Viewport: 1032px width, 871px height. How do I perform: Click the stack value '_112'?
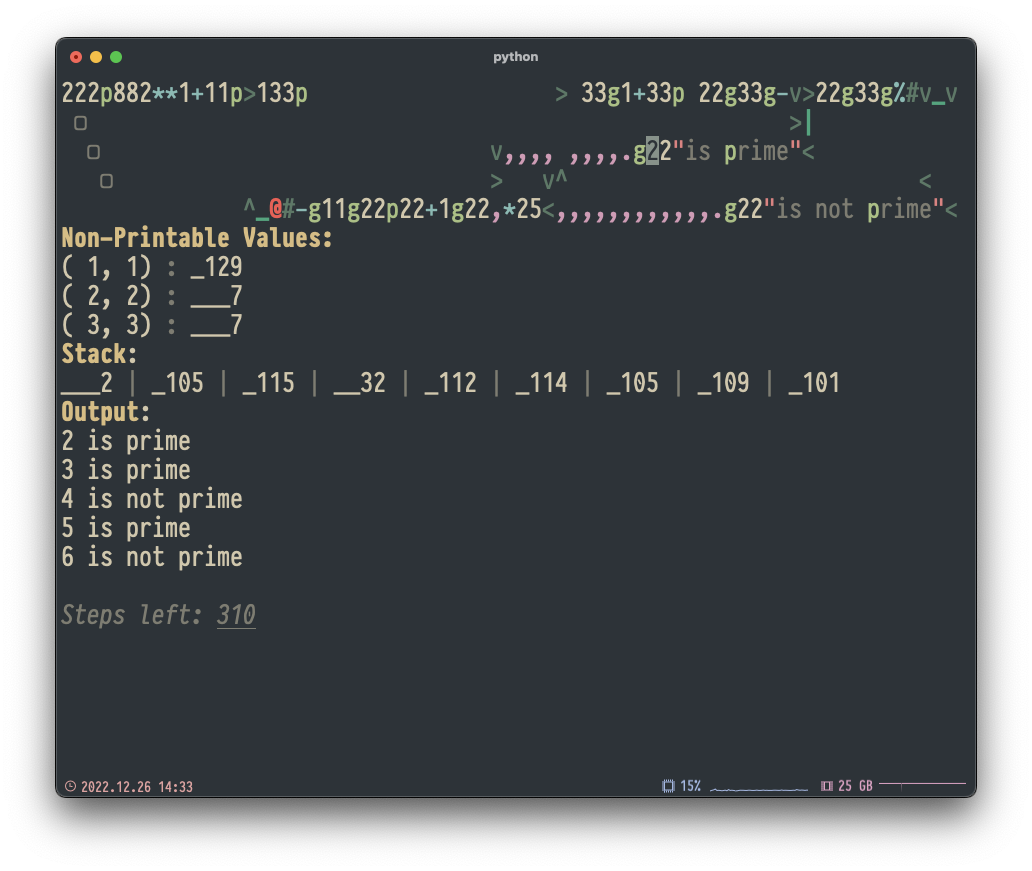click(450, 383)
